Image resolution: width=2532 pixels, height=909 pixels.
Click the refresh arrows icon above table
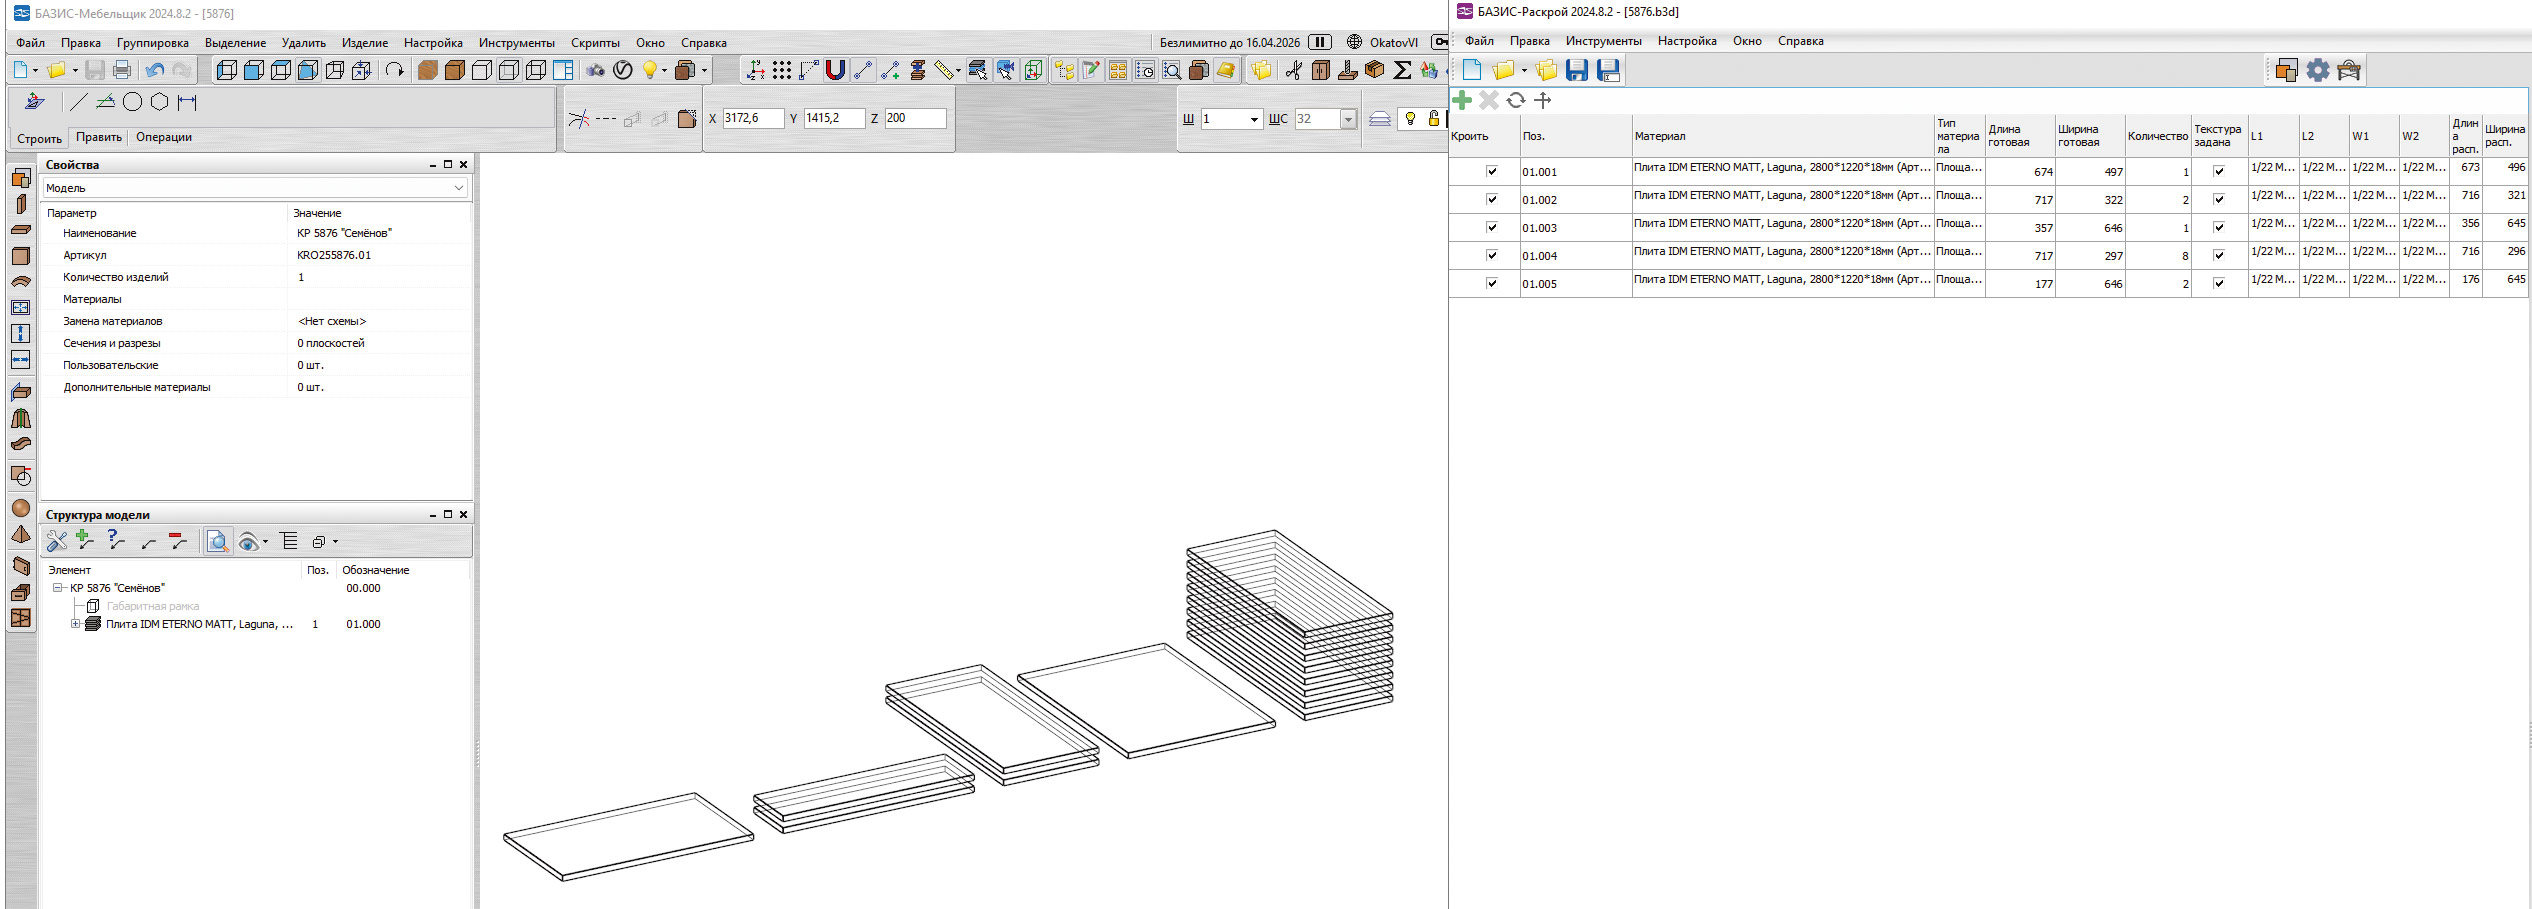tap(1516, 100)
